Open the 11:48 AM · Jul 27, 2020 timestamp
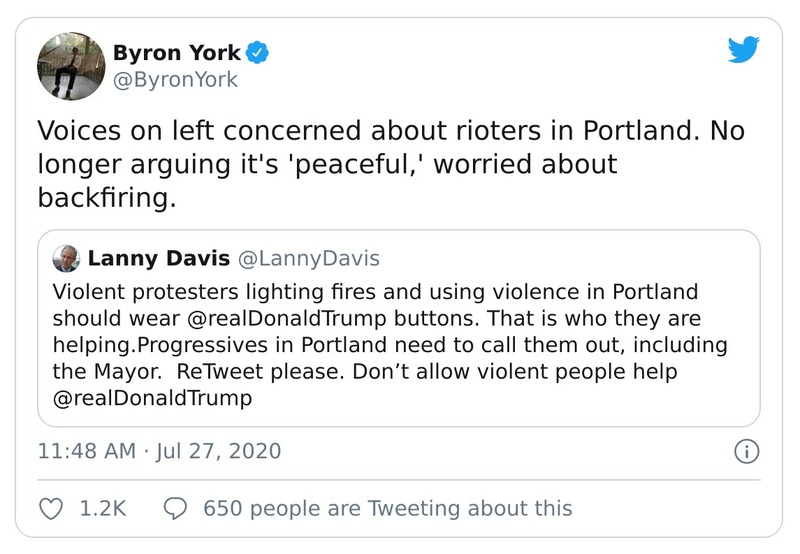The width and height of the screenshot is (800, 554). coord(159,452)
